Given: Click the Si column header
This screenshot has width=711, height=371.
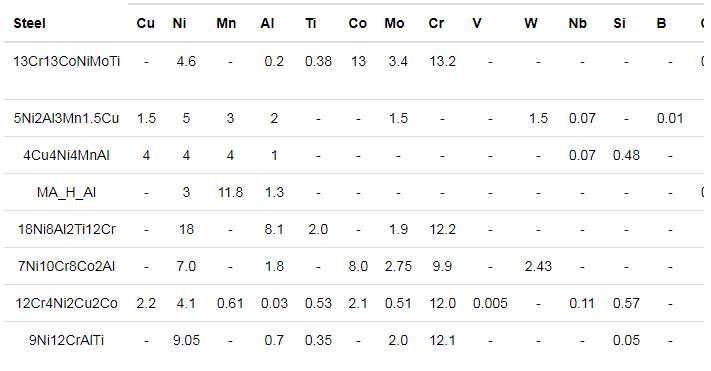Looking at the screenshot, I should [x=619, y=23].
